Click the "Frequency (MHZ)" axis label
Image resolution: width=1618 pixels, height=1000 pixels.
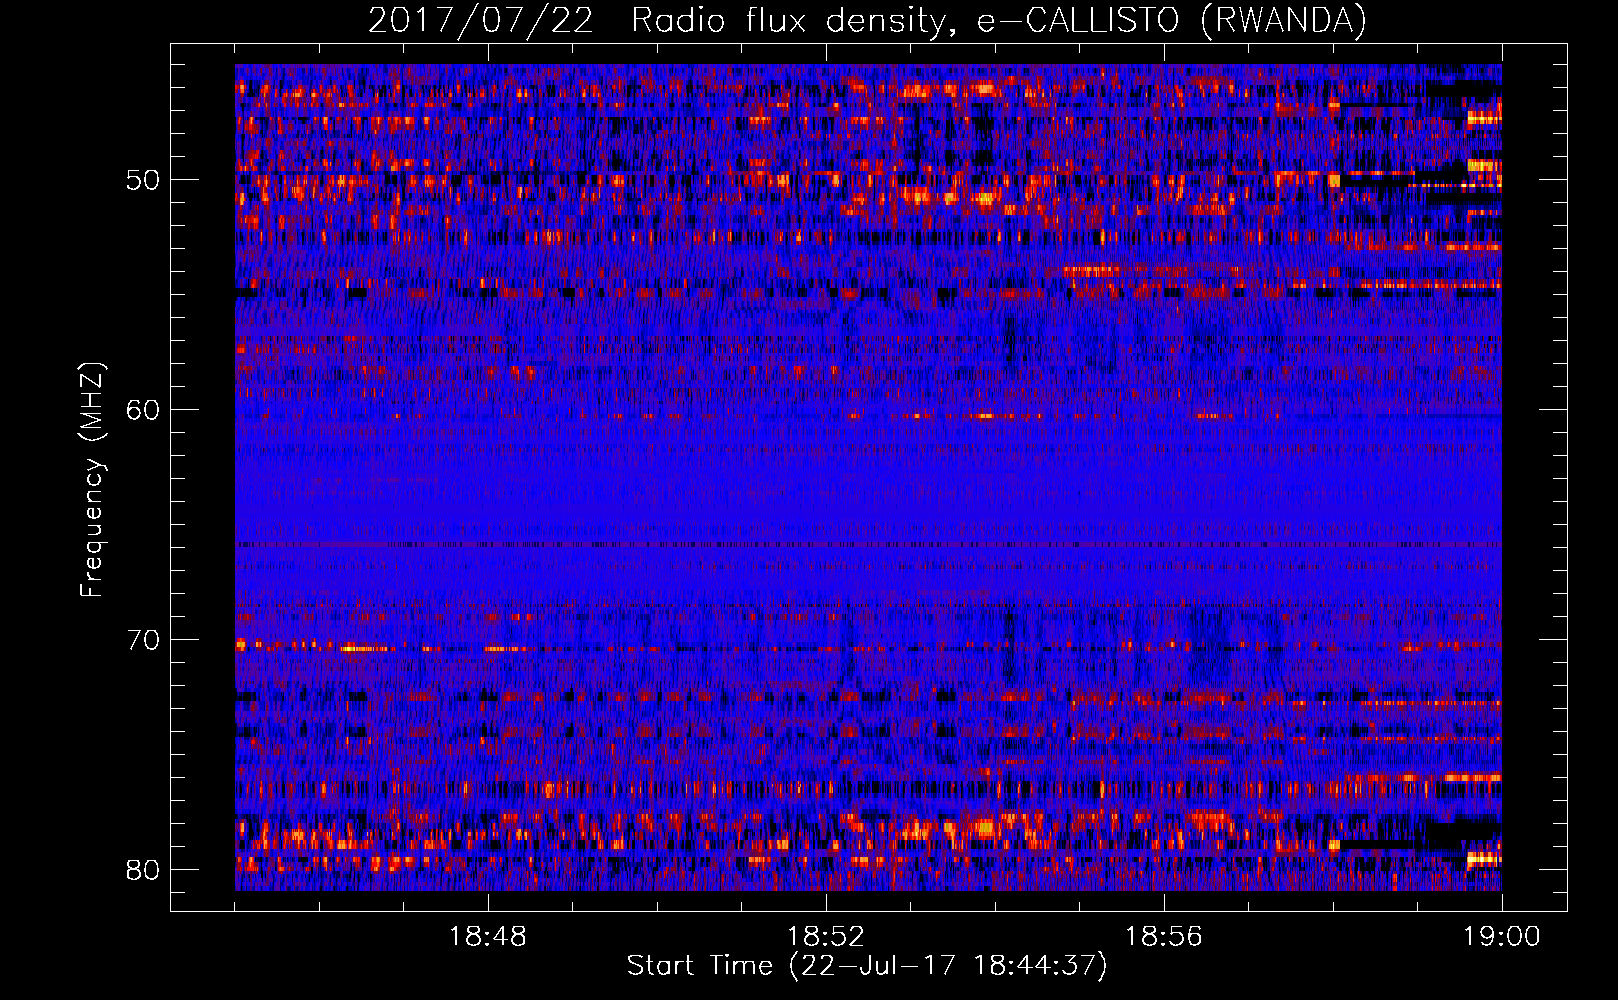[91, 480]
